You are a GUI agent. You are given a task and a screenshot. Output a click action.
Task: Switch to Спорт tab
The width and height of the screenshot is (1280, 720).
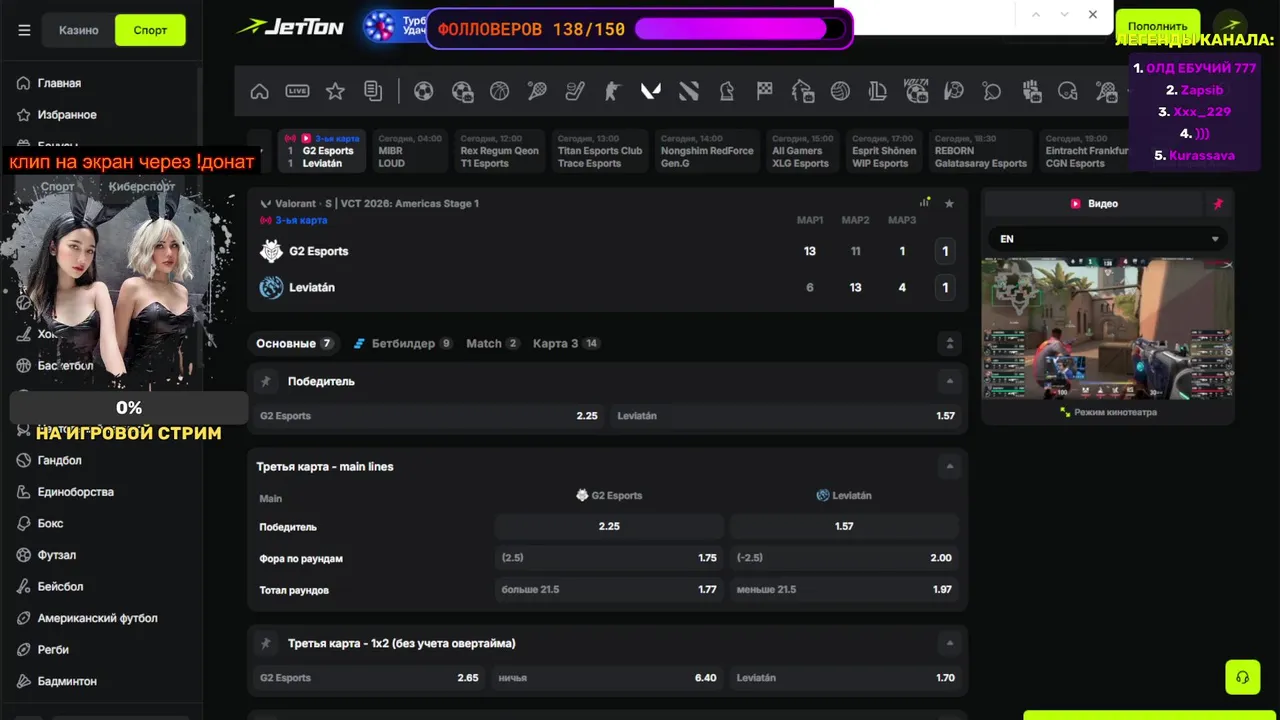pyautogui.click(x=150, y=30)
